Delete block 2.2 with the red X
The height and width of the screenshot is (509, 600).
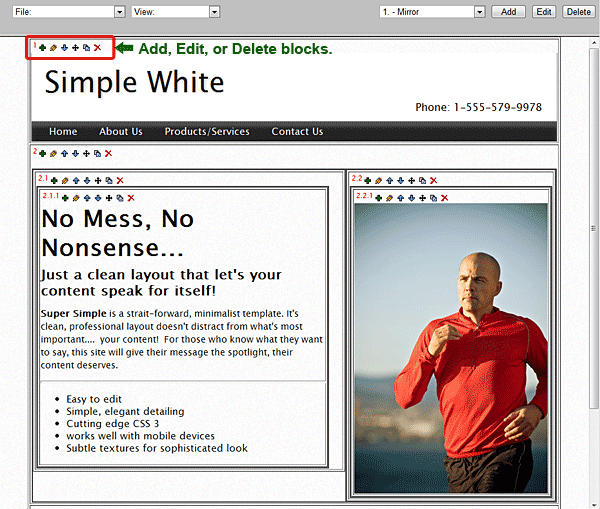tap(432, 181)
